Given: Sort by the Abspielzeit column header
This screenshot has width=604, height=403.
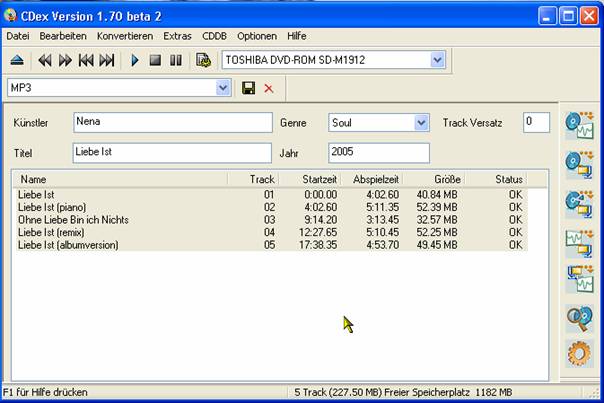Looking at the screenshot, I should (371, 179).
